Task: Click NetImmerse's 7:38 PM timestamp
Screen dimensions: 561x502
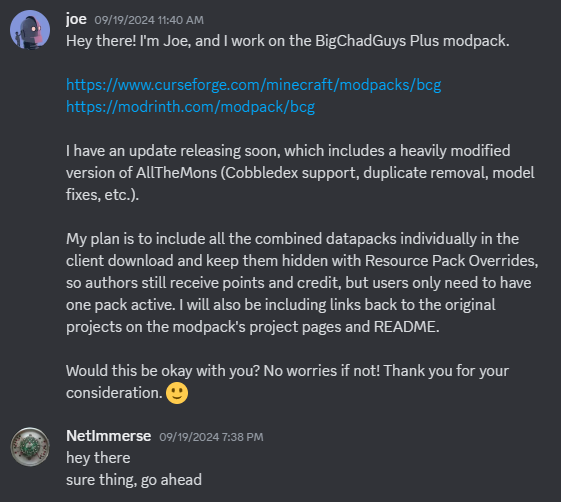Action: (211, 437)
